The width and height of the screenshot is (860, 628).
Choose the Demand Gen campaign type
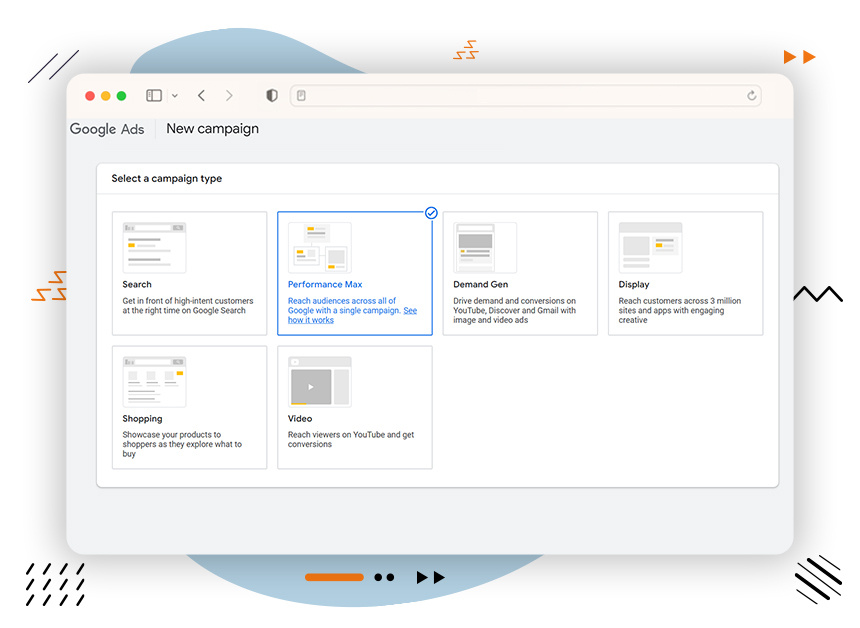(x=520, y=272)
